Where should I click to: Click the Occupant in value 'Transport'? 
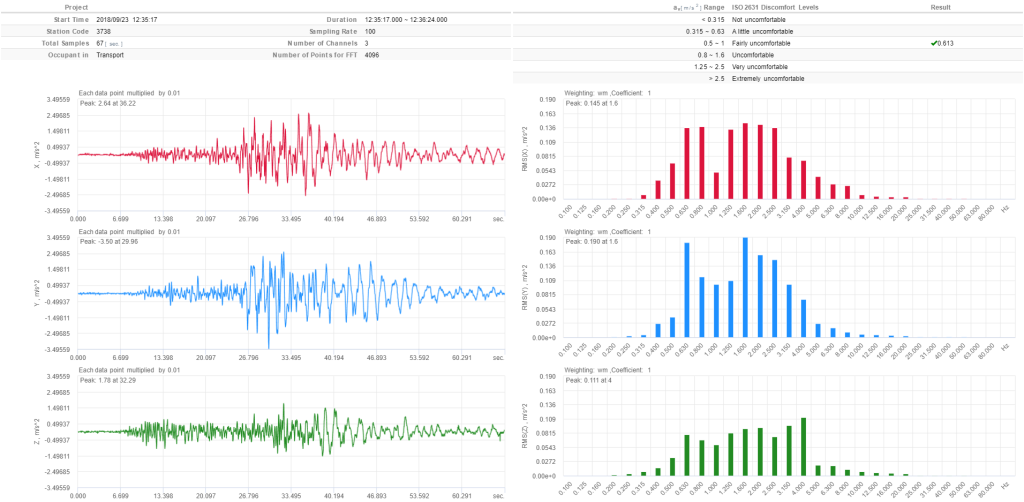(x=96, y=55)
